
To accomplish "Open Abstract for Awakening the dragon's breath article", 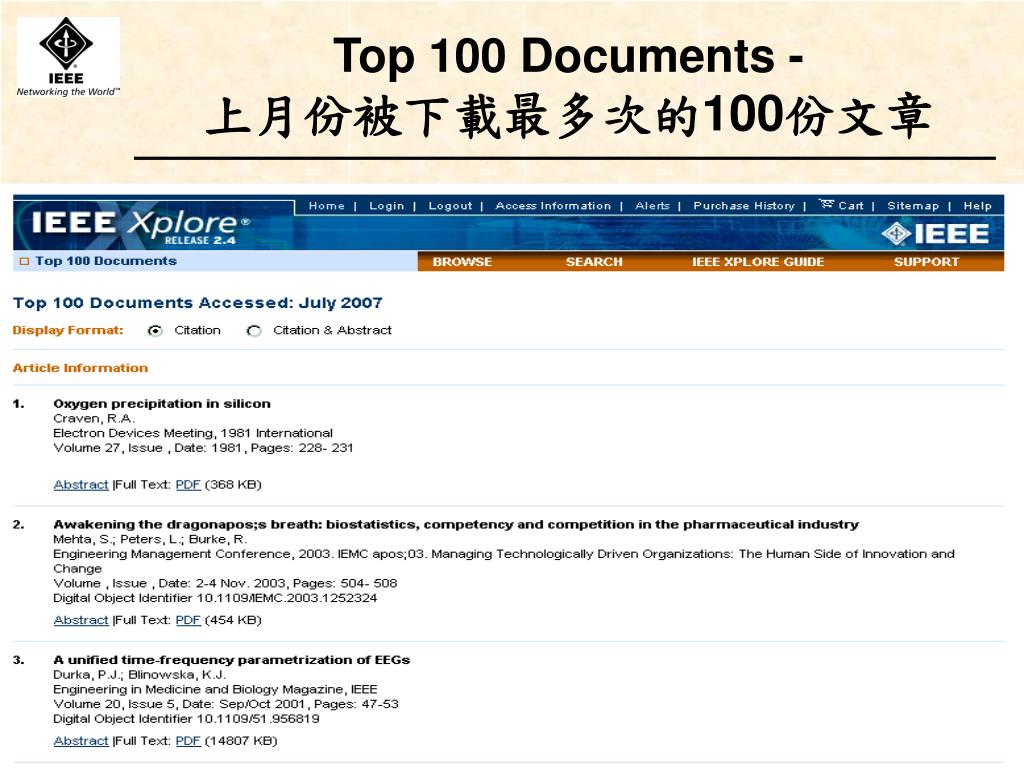I will (x=81, y=620).
